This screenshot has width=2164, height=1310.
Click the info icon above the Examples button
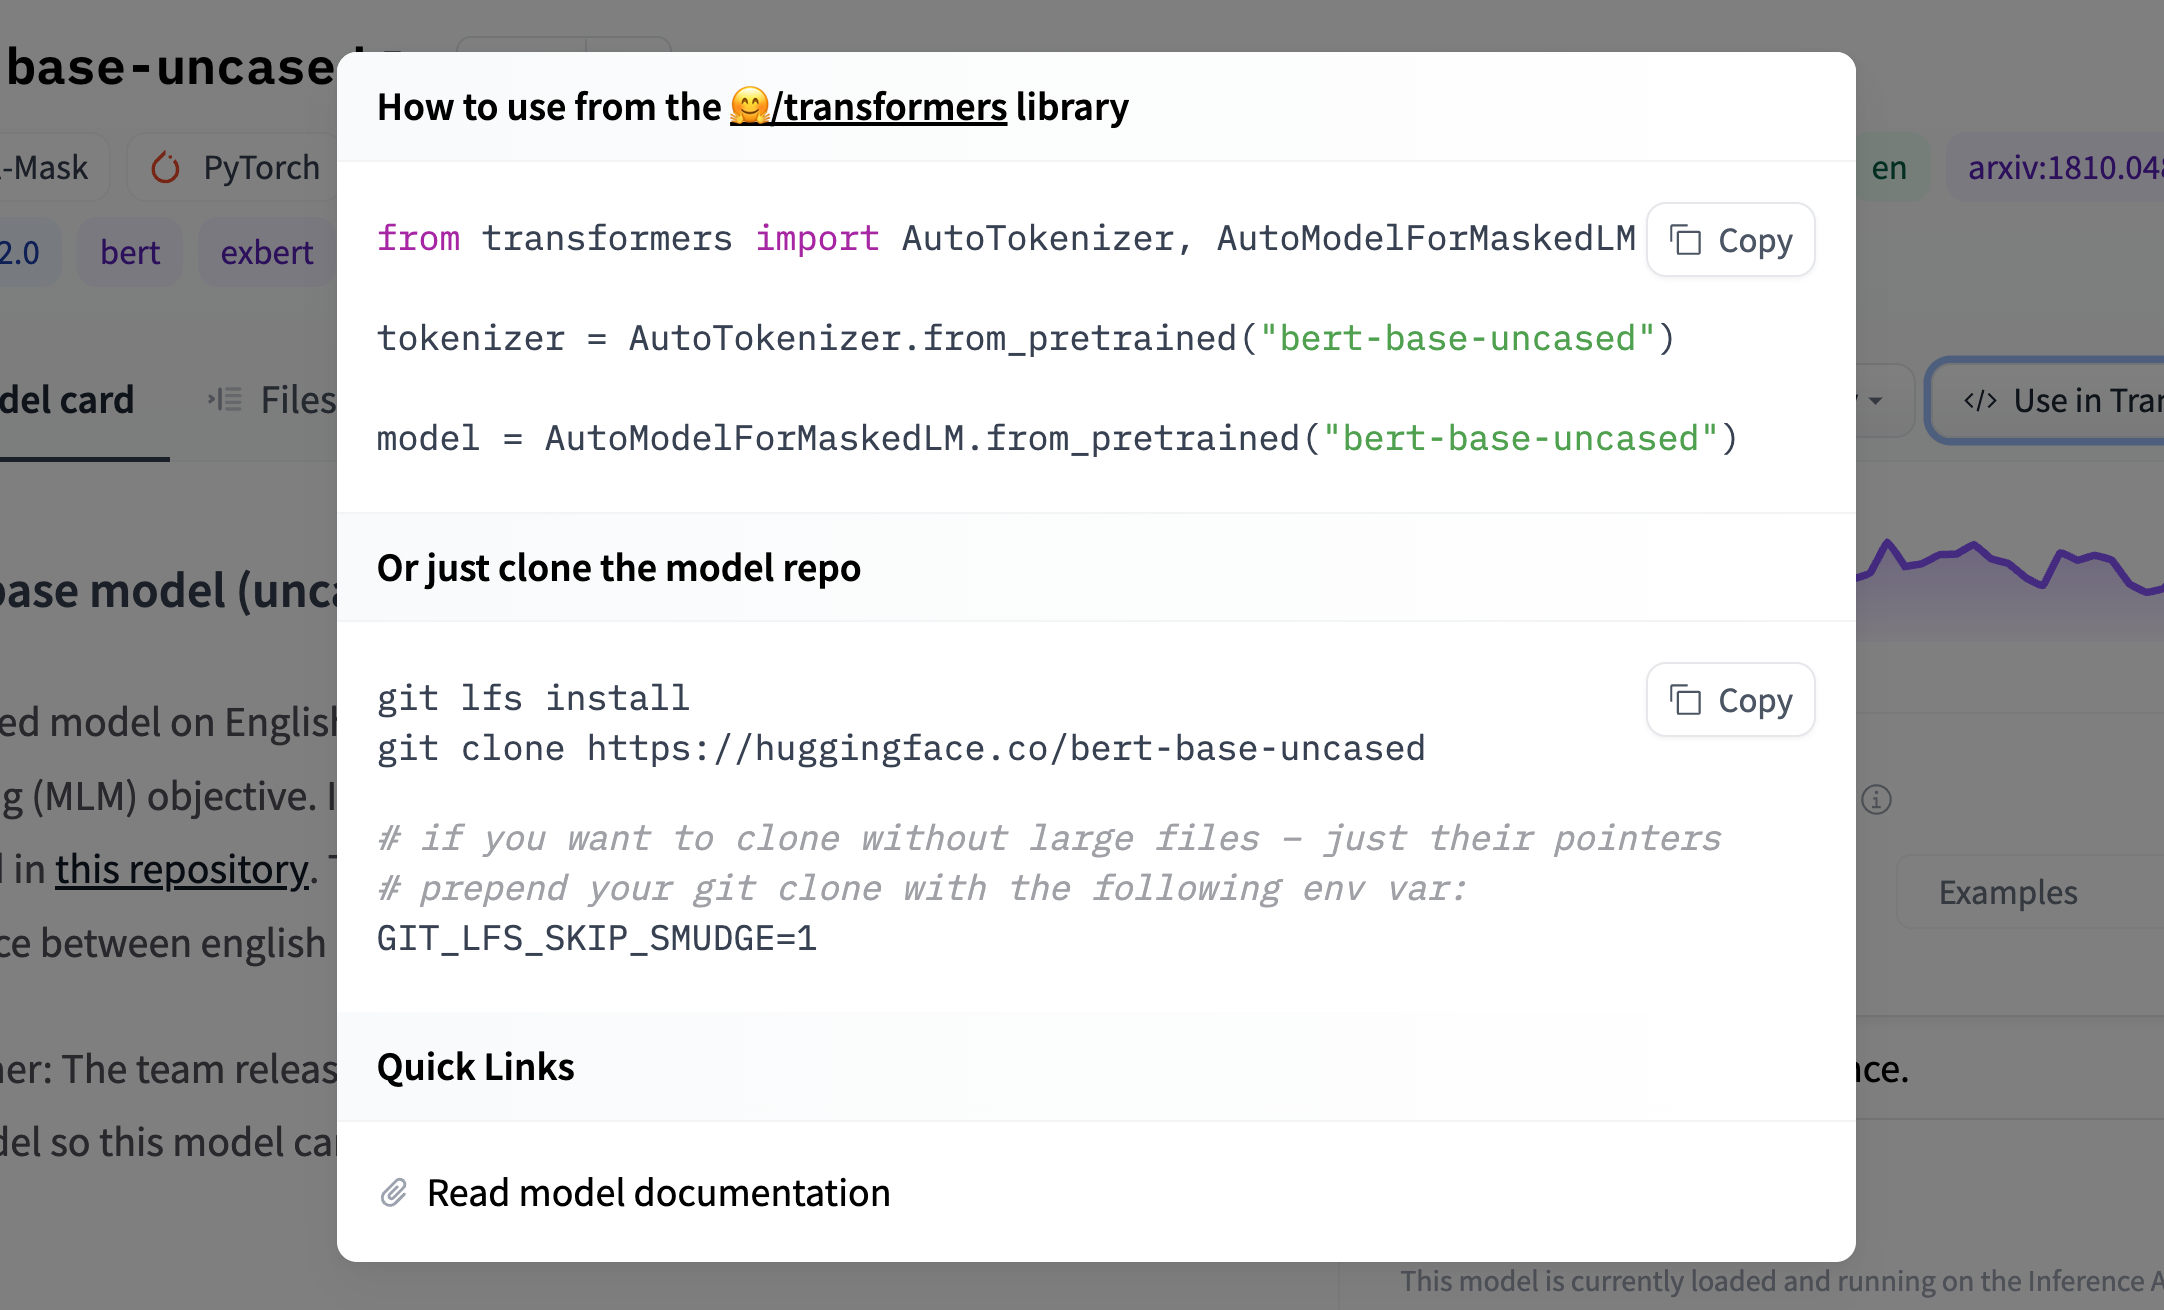[1875, 799]
